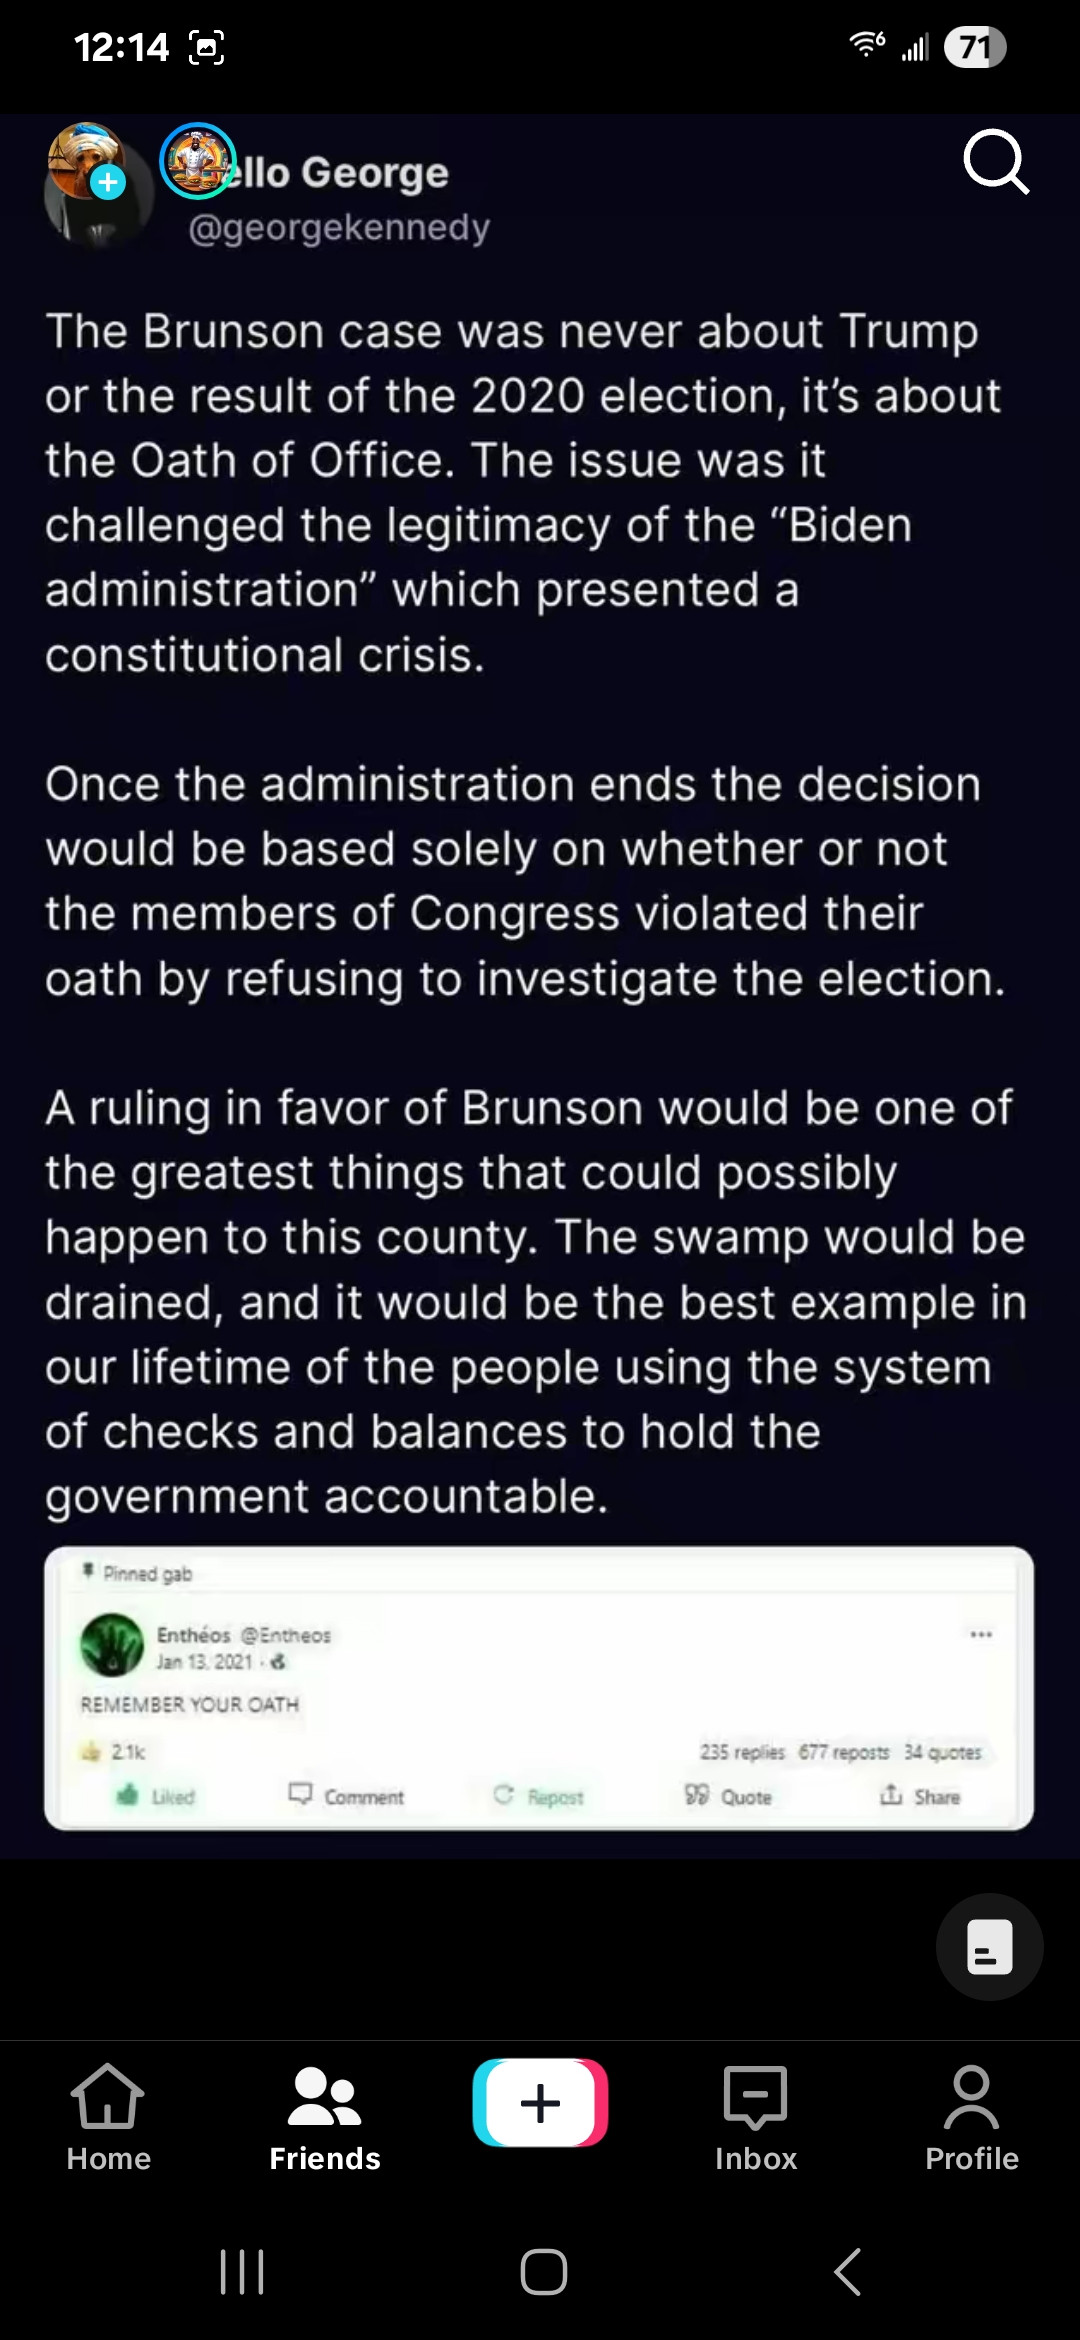
Task: Open search with the magnifying glass icon
Action: click(x=995, y=161)
